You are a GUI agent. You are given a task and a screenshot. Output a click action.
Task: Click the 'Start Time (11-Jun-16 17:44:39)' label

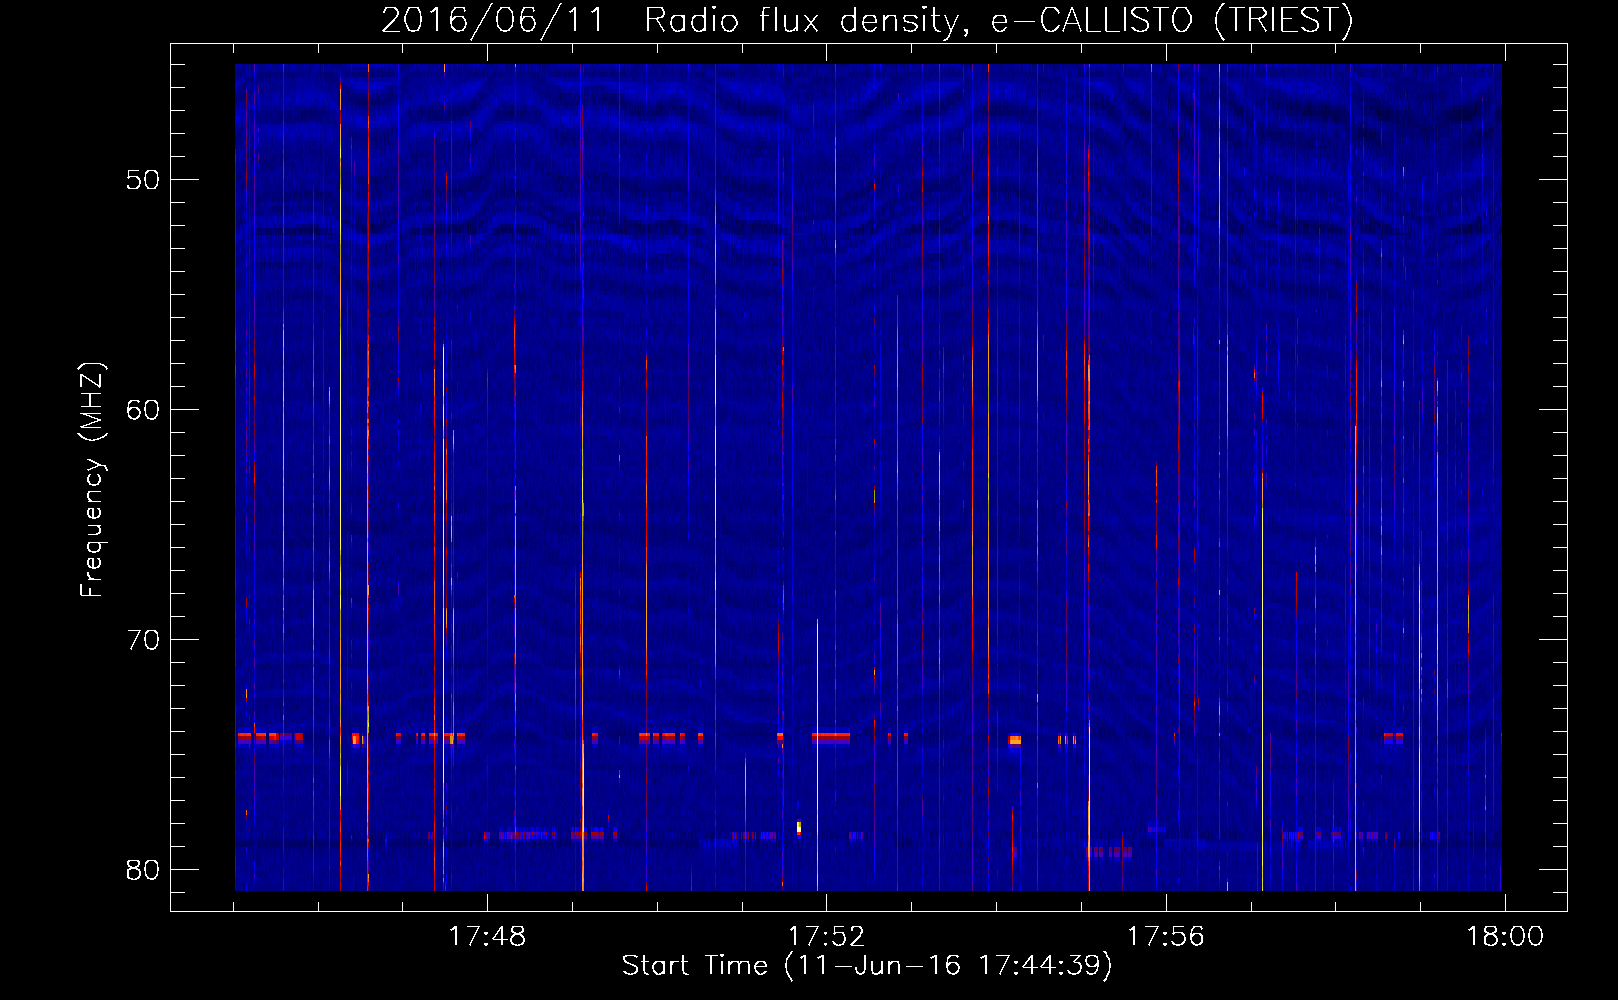click(867, 966)
